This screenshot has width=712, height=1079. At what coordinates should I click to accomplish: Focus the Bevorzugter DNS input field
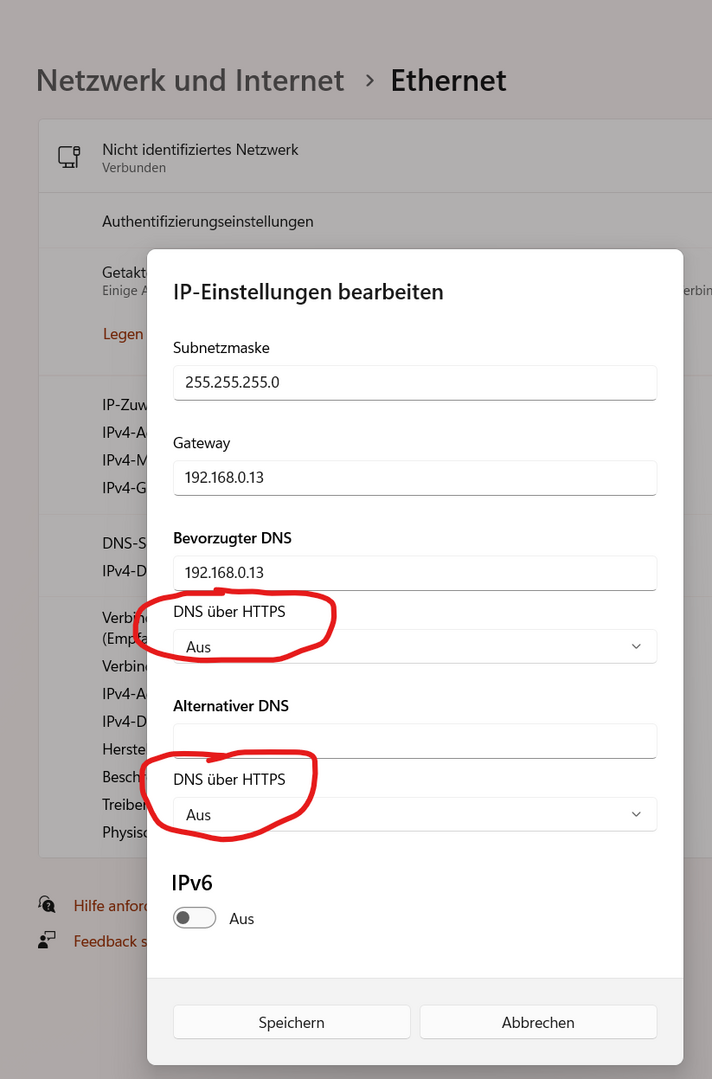415,573
